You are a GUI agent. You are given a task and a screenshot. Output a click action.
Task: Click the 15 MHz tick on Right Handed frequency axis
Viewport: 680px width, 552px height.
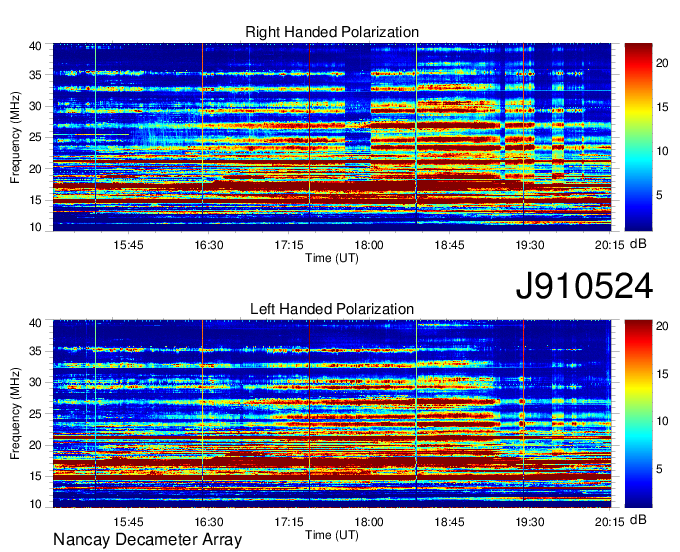[35, 200]
